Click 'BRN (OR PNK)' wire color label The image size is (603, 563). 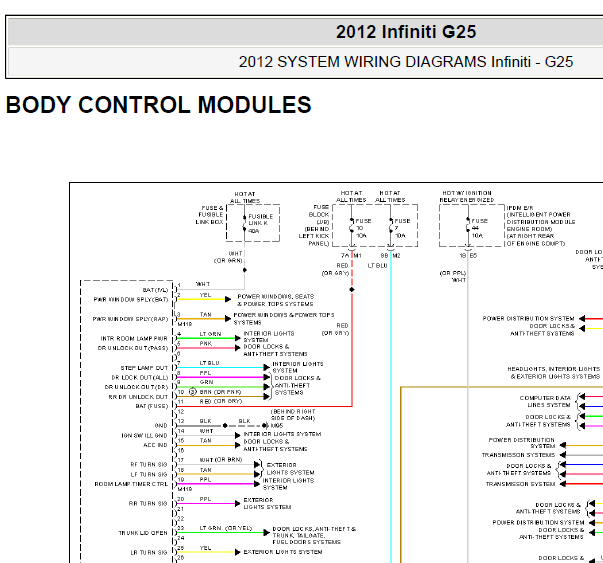(220, 392)
